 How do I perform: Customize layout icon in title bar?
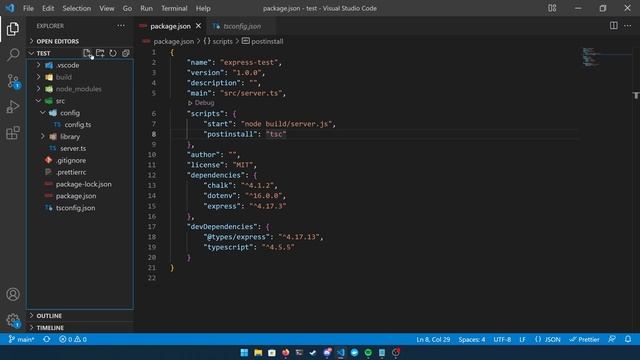[552, 8]
